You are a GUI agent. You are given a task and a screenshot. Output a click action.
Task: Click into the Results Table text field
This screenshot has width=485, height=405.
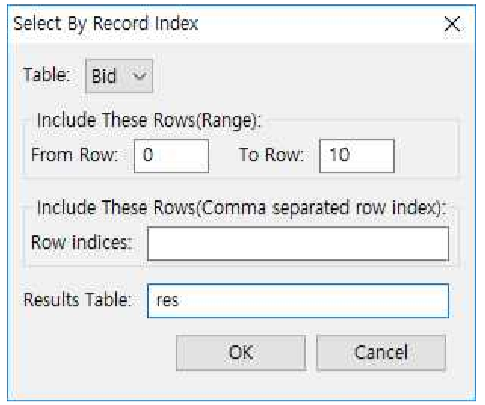[298, 301]
